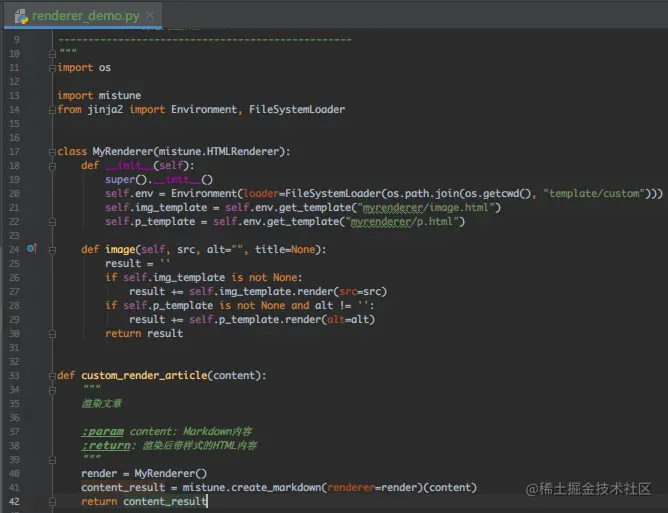The width and height of the screenshot is (668, 513).
Task: Click the fold end marker on line 39
Action: [52, 460]
